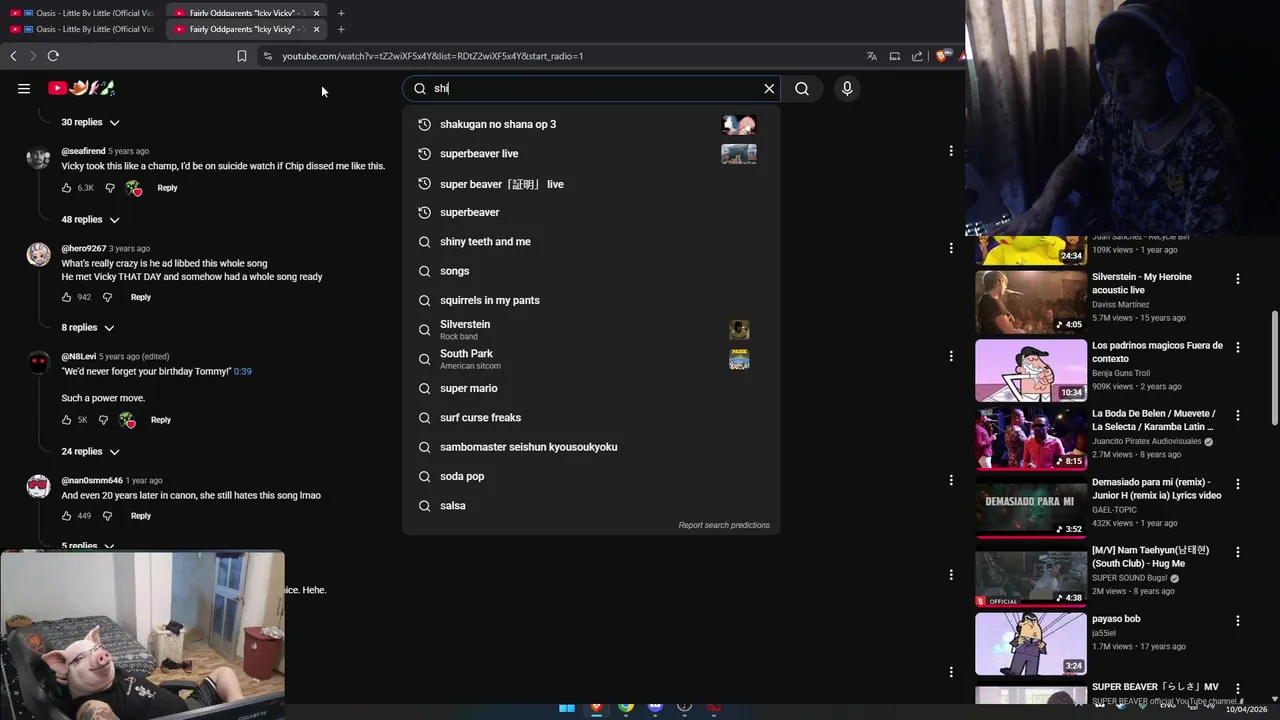The image size is (1280, 720).
Task: Go to YouTube home via the logo
Action: 82,88
